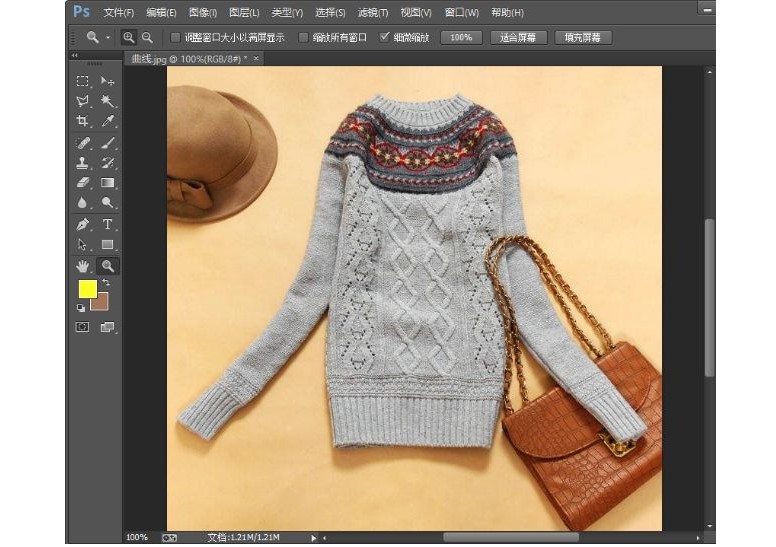Select the Rectangular Marquee tool
776x547 pixels.
(x=83, y=80)
